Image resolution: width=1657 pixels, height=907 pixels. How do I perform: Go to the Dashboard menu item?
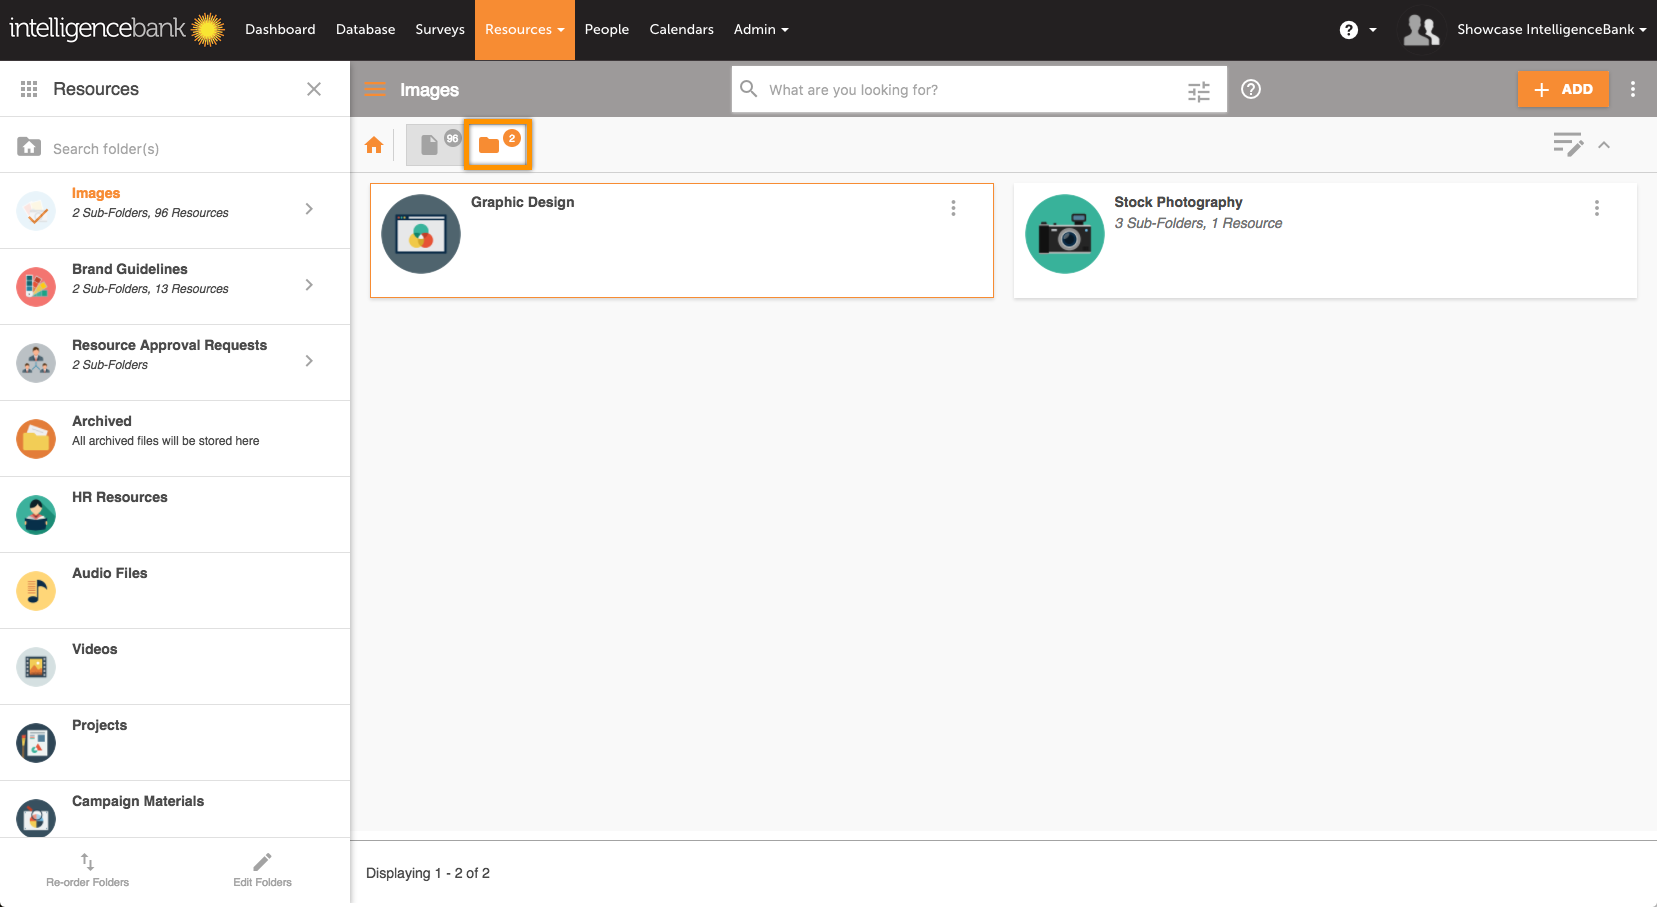tap(280, 30)
